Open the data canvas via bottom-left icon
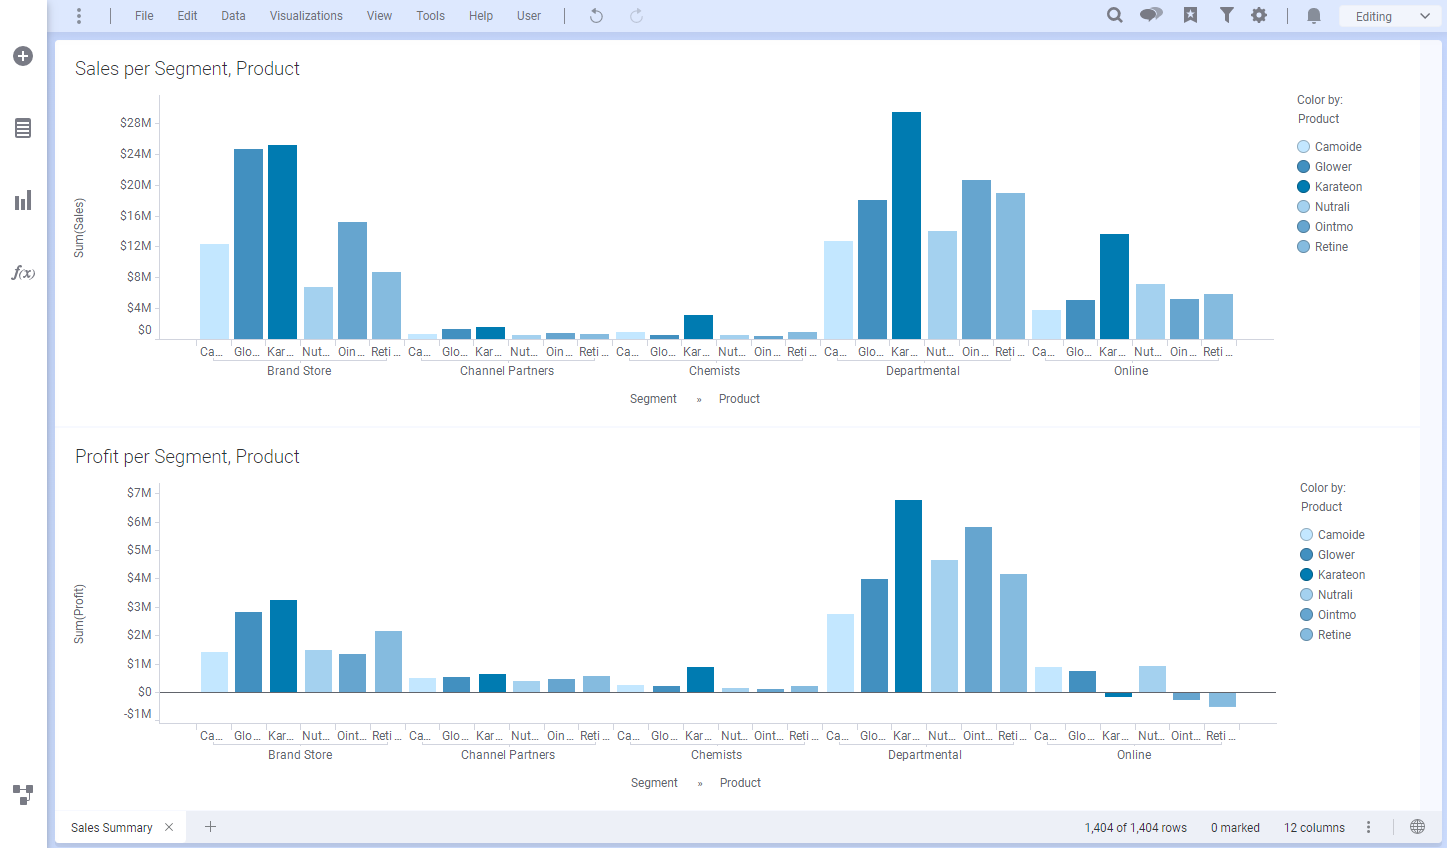1447x848 pixels. click(22, 794)
